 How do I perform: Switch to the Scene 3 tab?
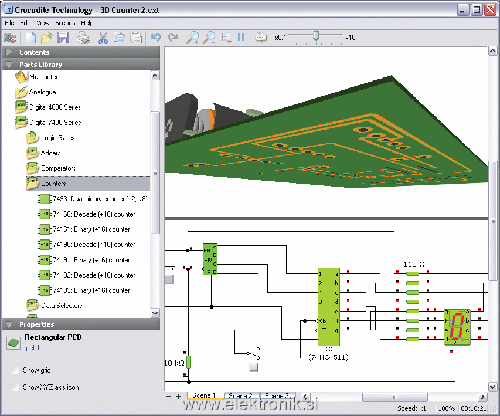[x=278, y=396]
